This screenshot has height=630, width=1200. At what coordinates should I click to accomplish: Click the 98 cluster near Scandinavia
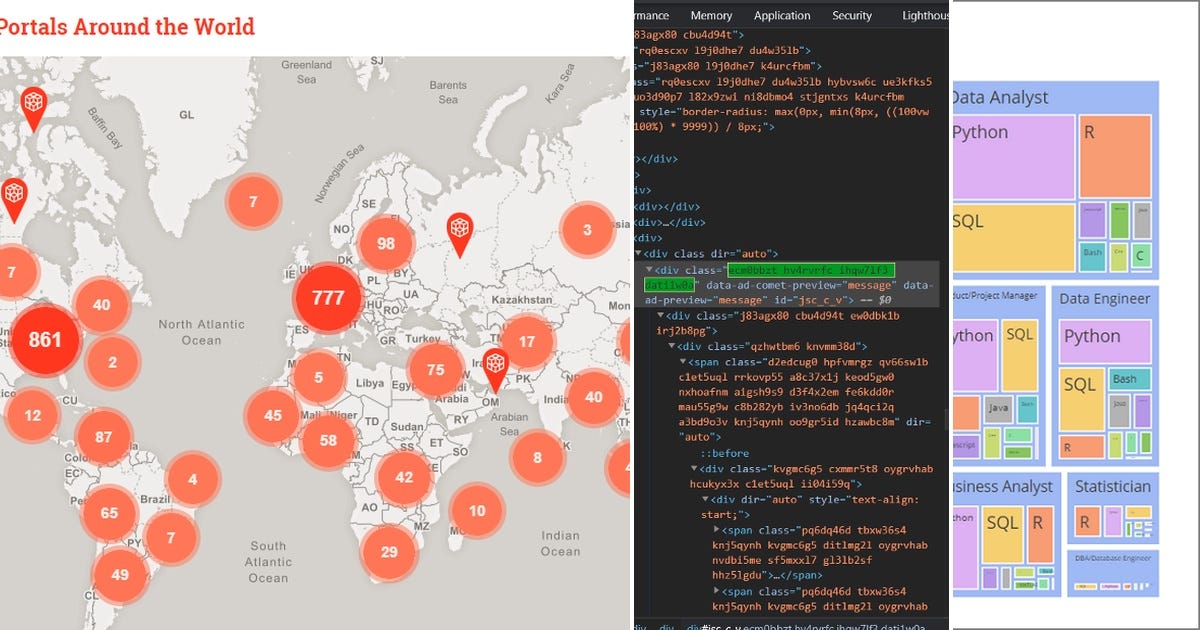[x=387, y=243]
